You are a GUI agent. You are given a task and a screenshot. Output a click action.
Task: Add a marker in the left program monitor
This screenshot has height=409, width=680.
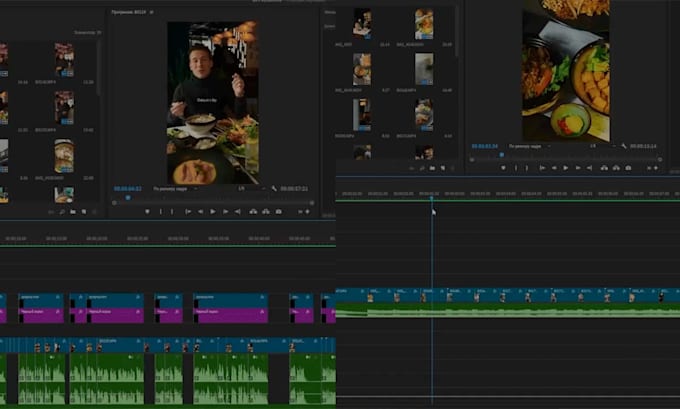tap(147, 212)
